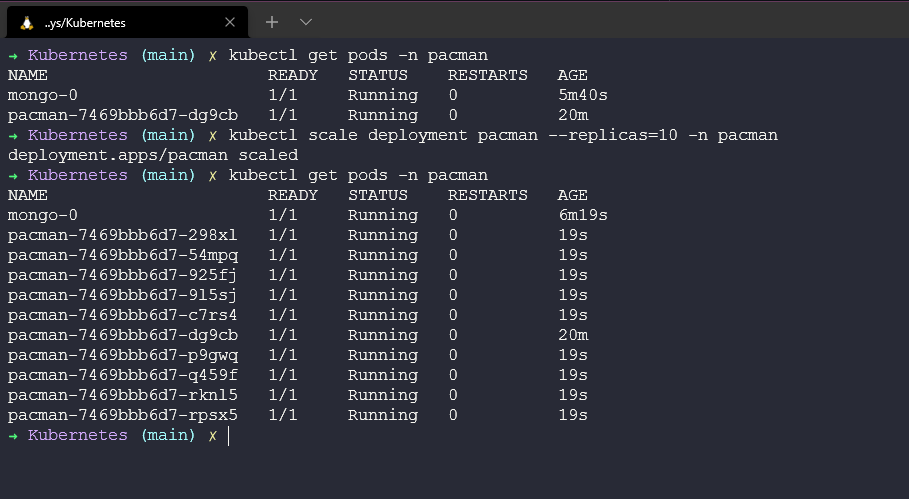Screen dimensions: 909x499
Task: Click the 6m19s age value
Action: pos(583,215)
